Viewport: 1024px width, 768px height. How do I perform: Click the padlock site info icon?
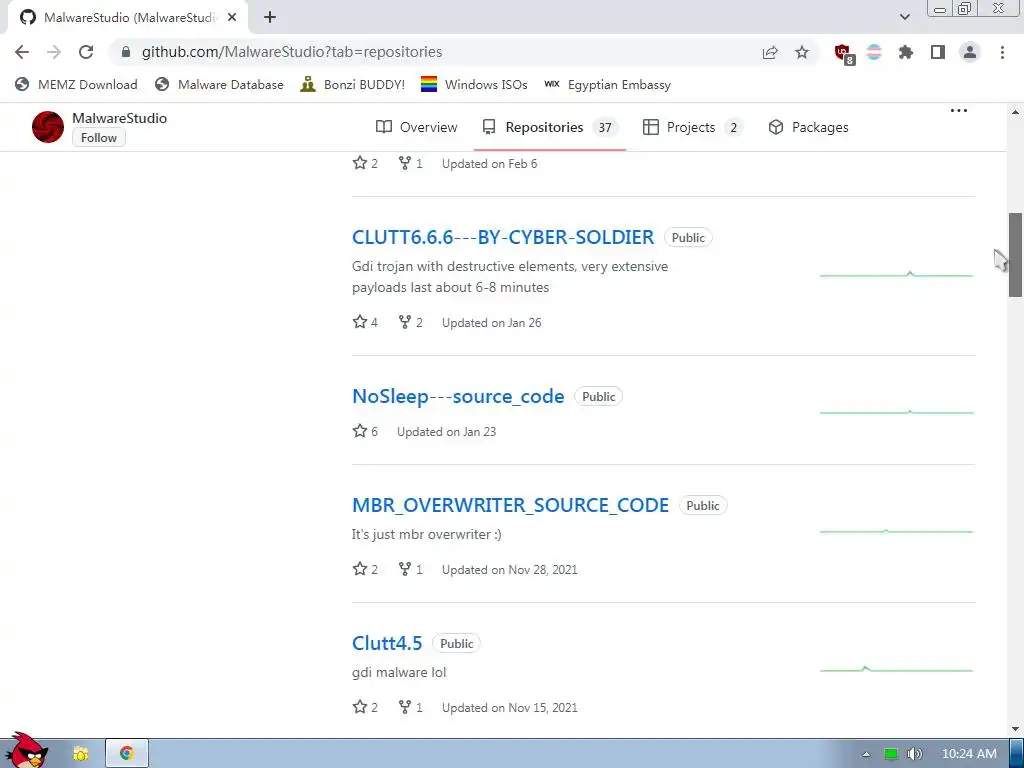[x=125, y=52]
